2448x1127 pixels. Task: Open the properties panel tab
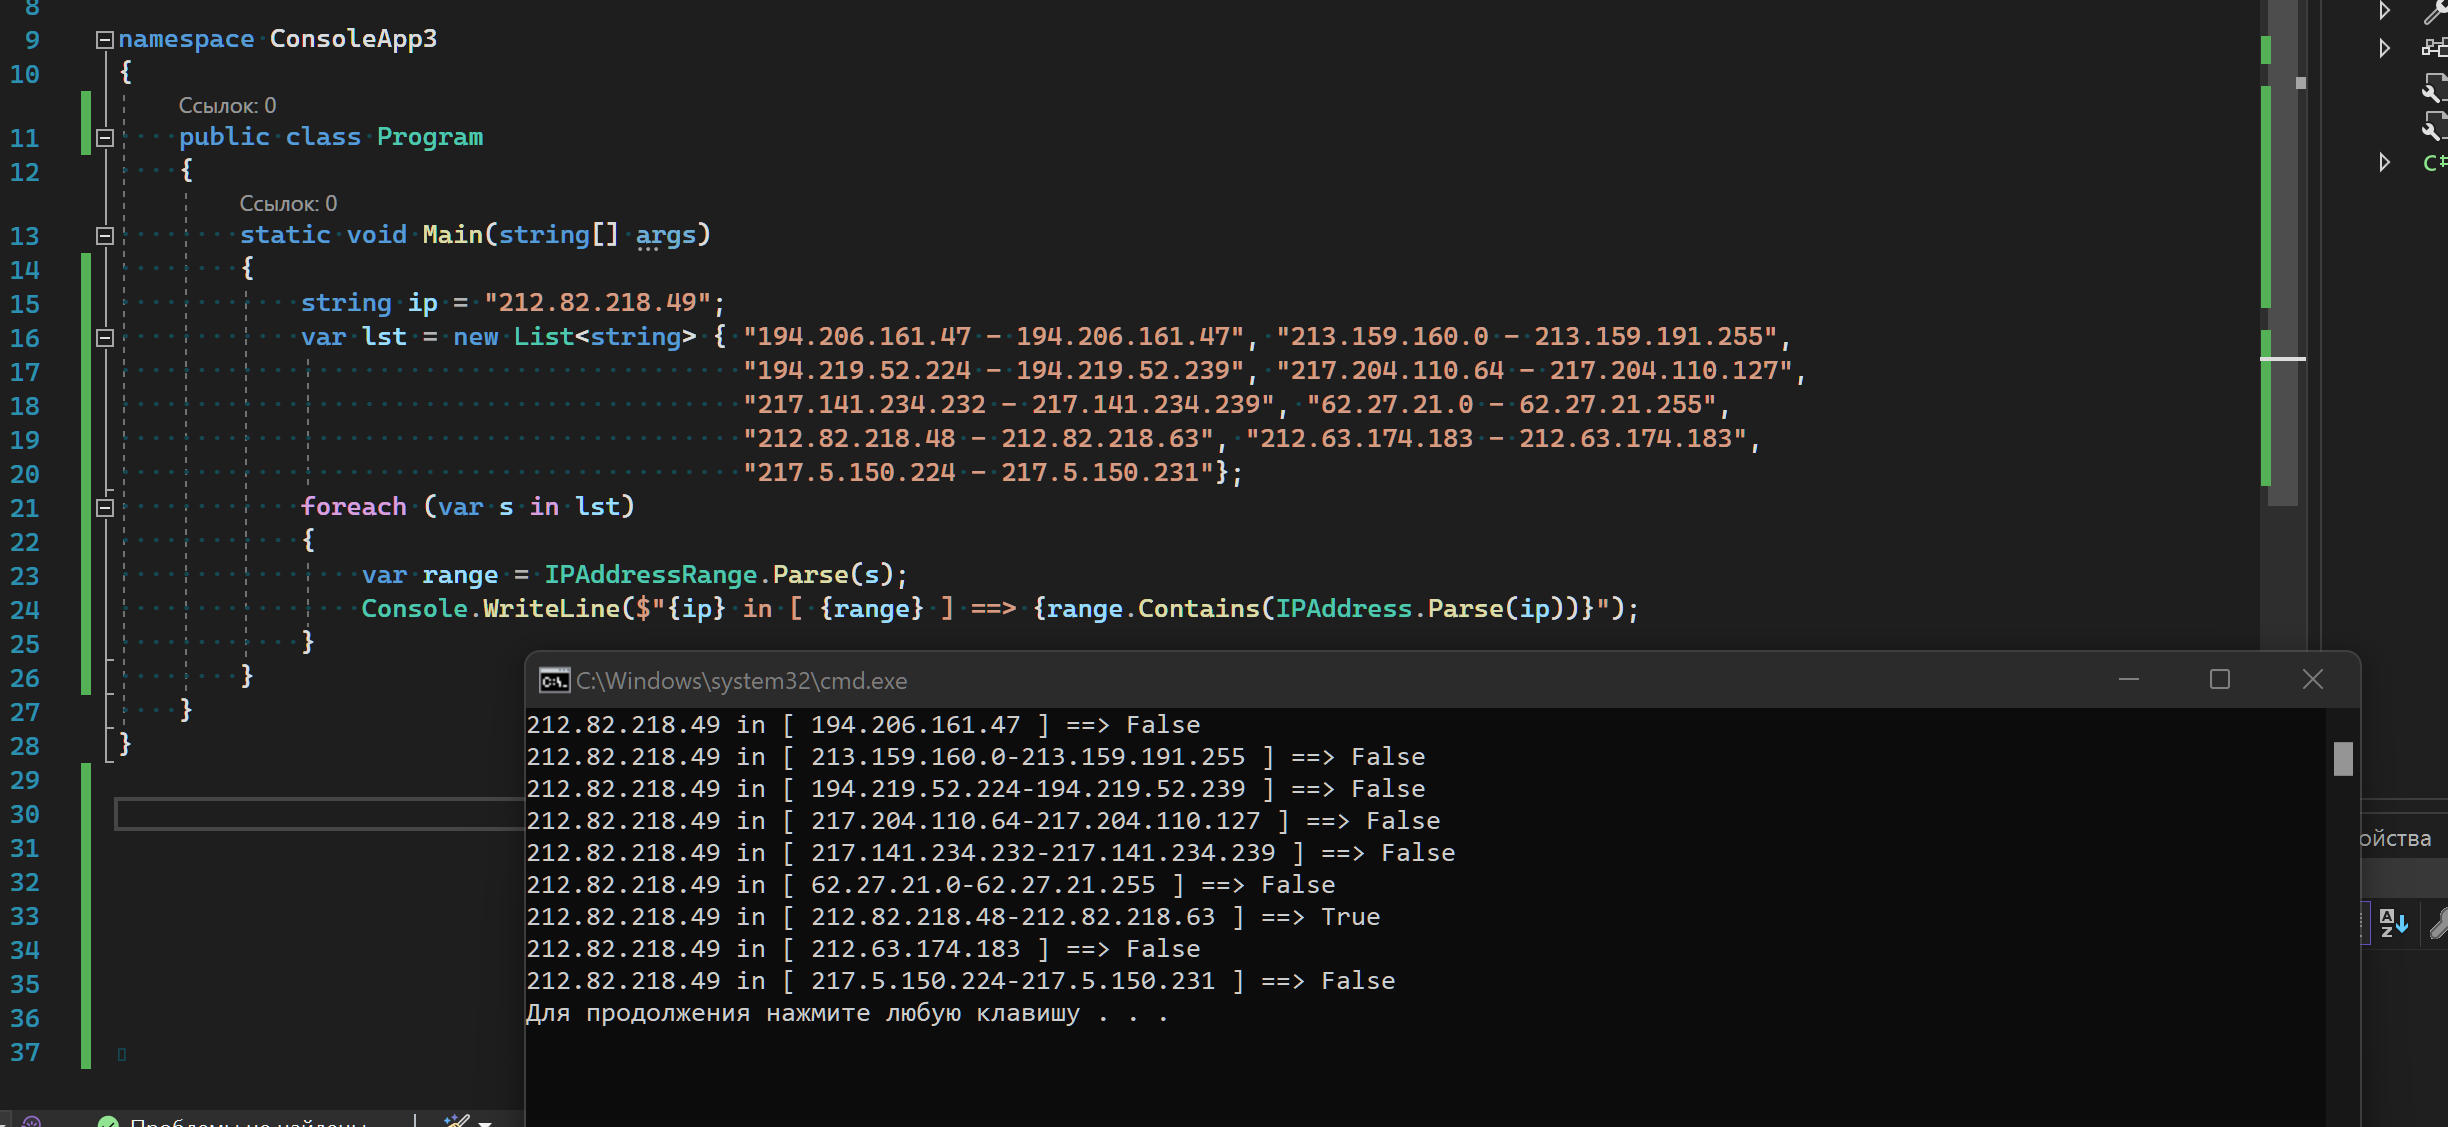(2395, 839)
